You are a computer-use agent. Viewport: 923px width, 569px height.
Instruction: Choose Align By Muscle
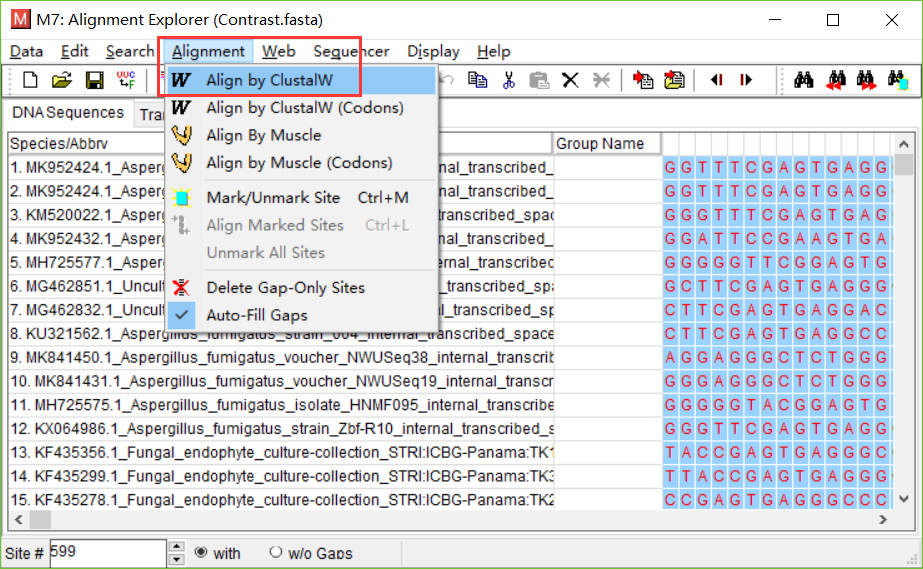tap(301, 135)
